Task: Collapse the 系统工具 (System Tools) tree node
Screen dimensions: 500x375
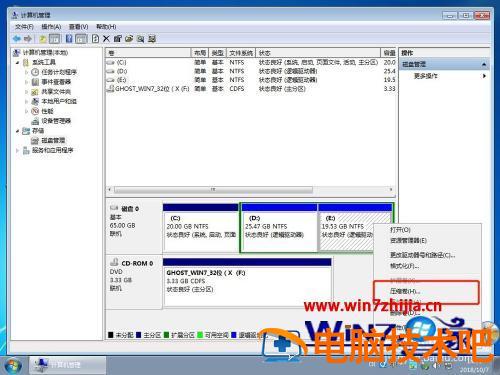Action: (x=17, y=62)
